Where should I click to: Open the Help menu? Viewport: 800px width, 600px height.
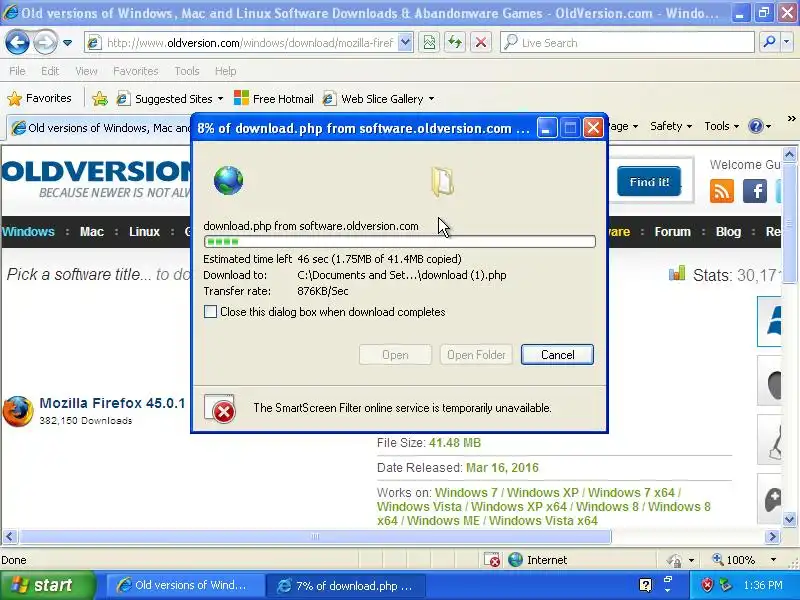226,71
